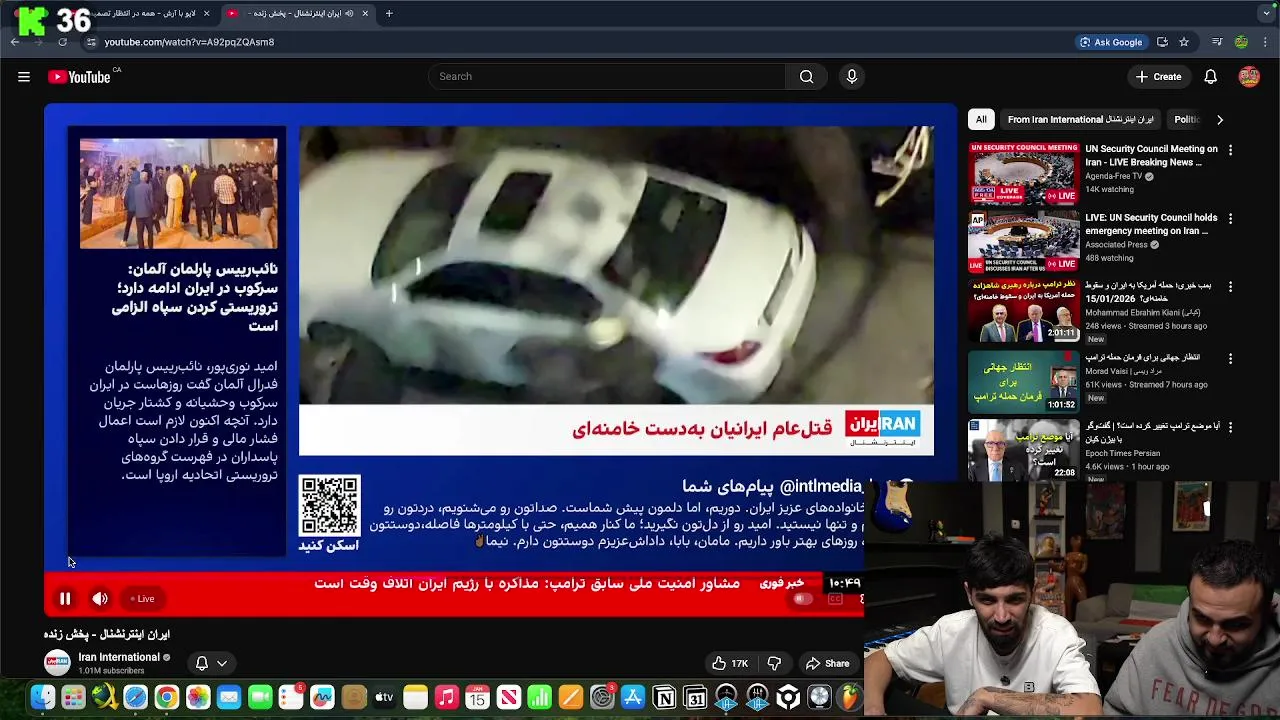Open Iran International channel page
Viewport: 1280px width, 720px height.
[x=119, y=657]
